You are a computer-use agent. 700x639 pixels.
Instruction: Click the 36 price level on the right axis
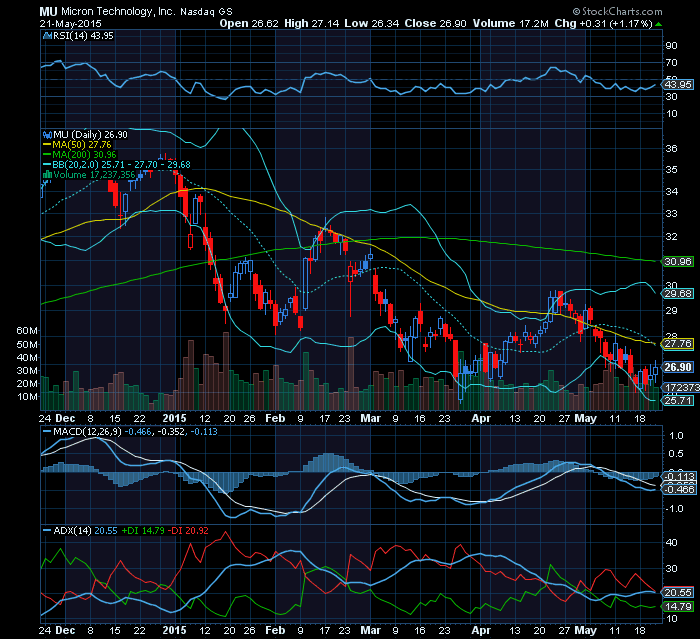671,149
